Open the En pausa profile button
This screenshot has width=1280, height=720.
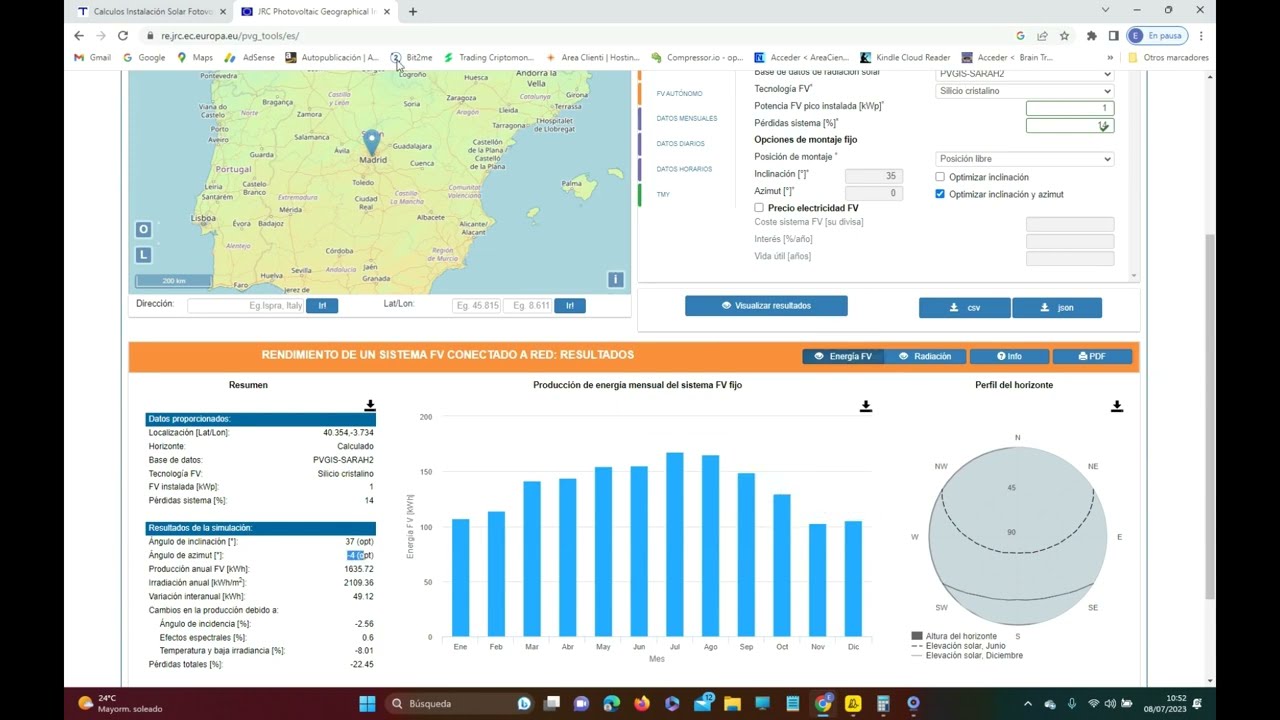click(1157, 35)
